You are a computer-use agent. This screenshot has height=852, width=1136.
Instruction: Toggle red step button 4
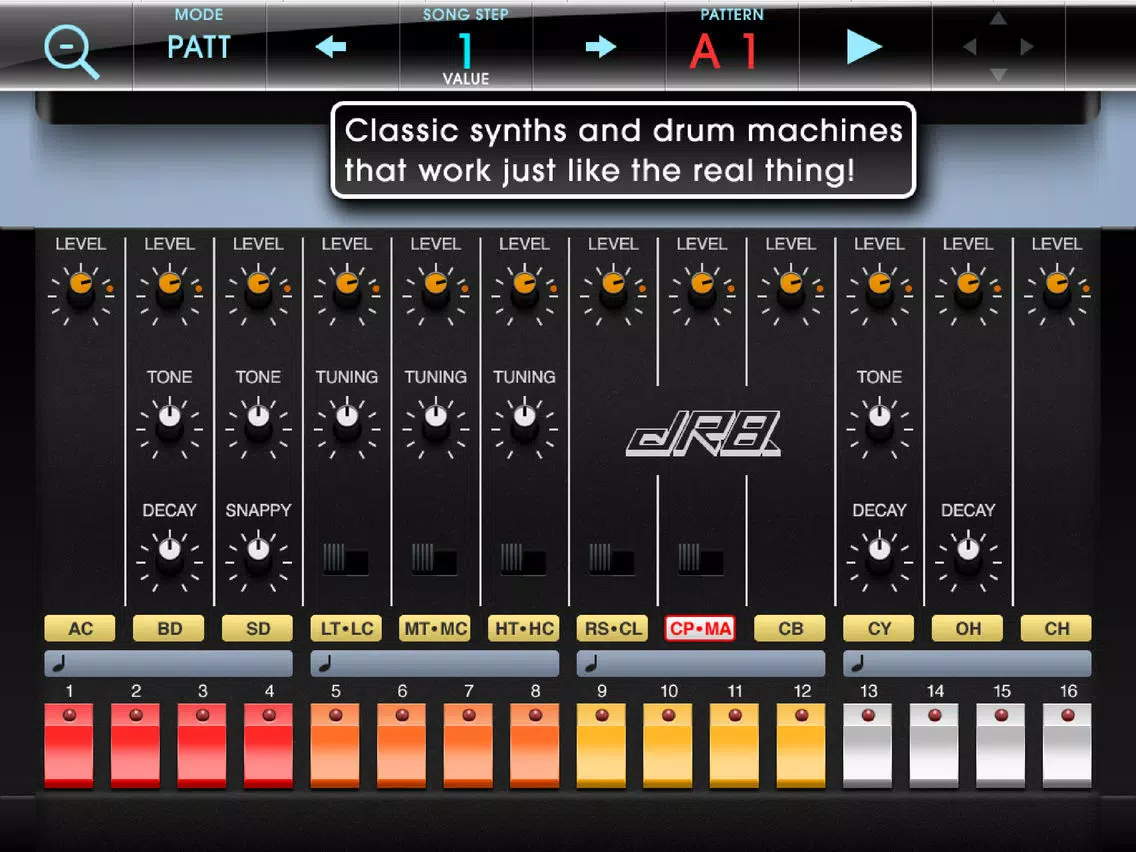tap(269, 746)
